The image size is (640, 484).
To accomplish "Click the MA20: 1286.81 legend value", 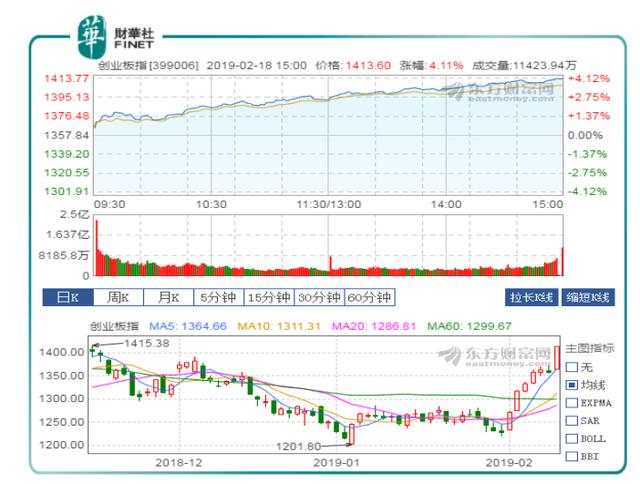I will (374, 326).
